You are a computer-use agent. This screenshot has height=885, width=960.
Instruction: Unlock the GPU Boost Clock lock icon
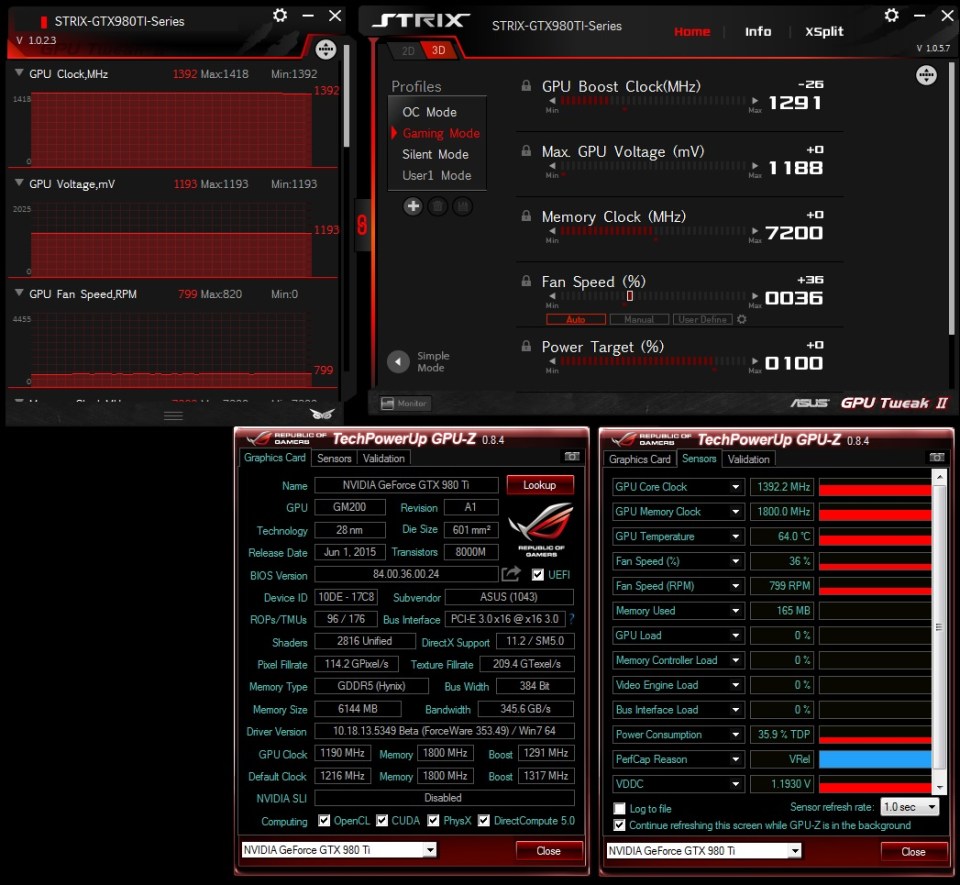526,86
